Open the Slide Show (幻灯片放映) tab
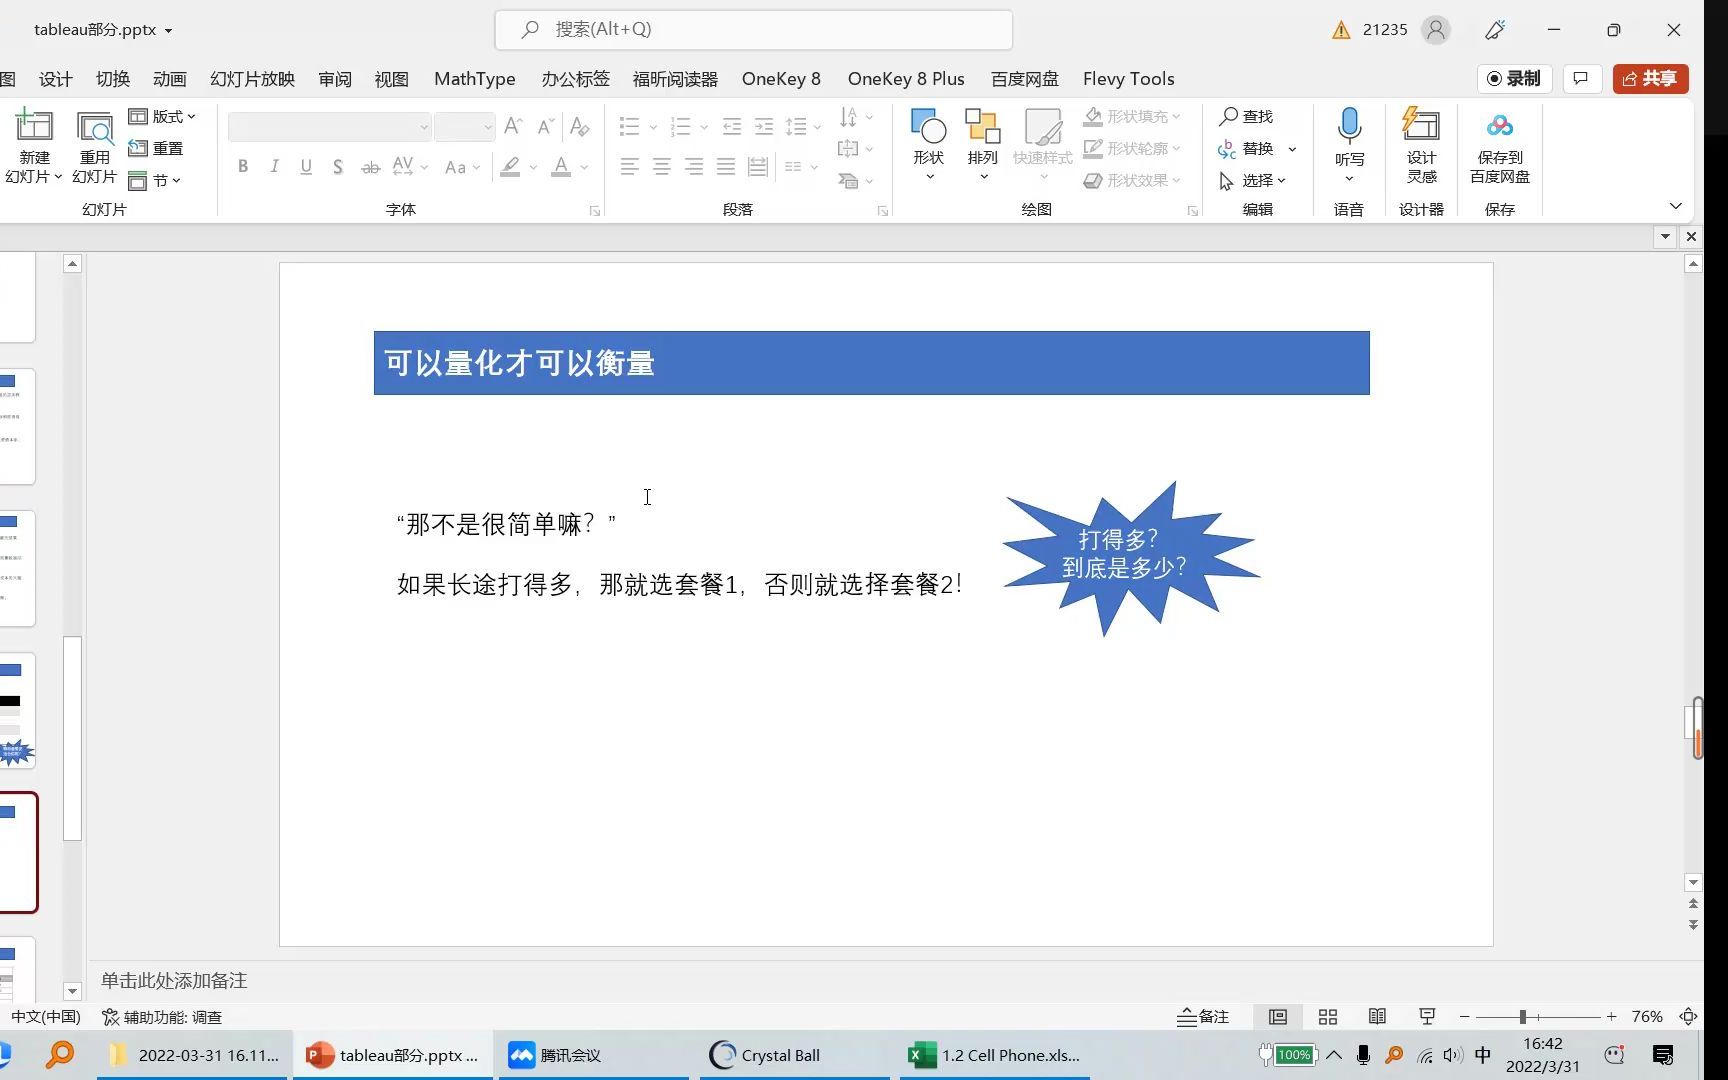Viewport: 1728px width, 1080px height. click(252, 79)
